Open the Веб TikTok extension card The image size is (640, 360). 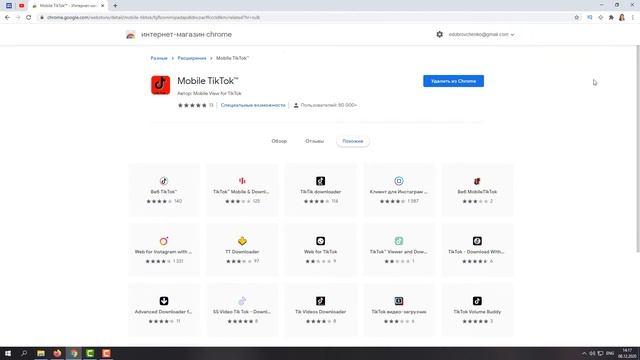pyautogui.click(x=164, y=190)
